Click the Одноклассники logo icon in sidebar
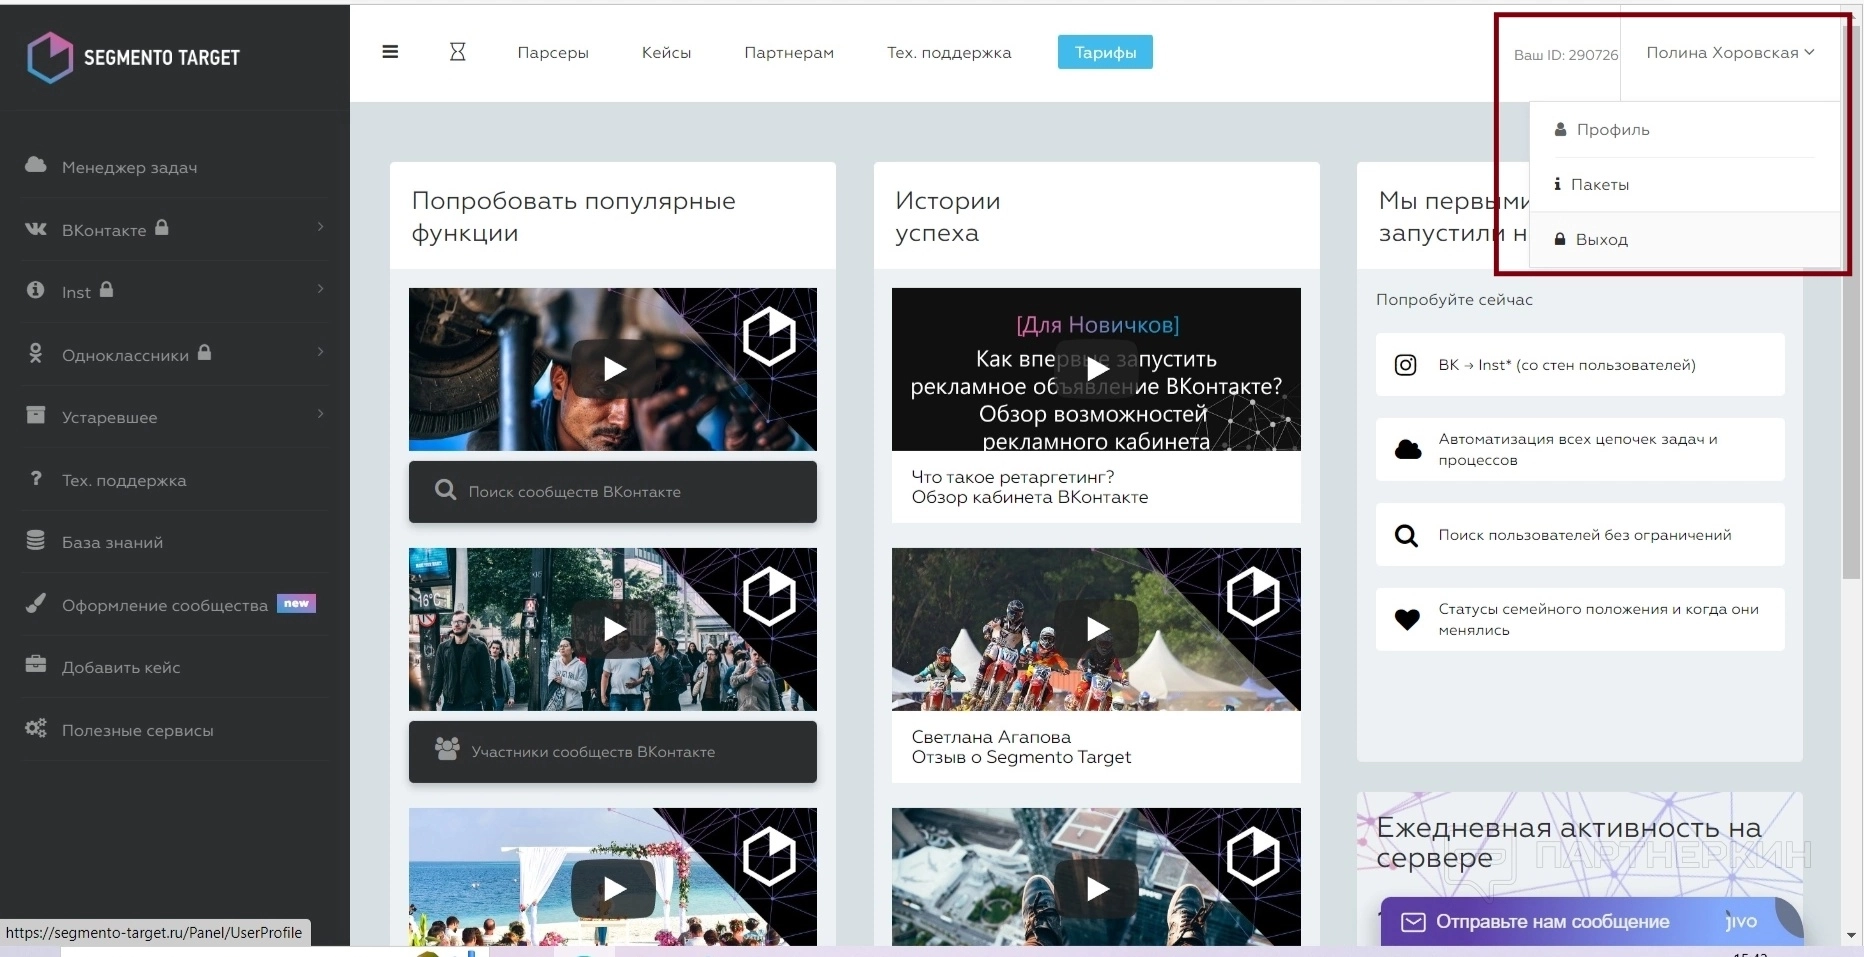This screenshot has width=1864, height=957. 36,353
